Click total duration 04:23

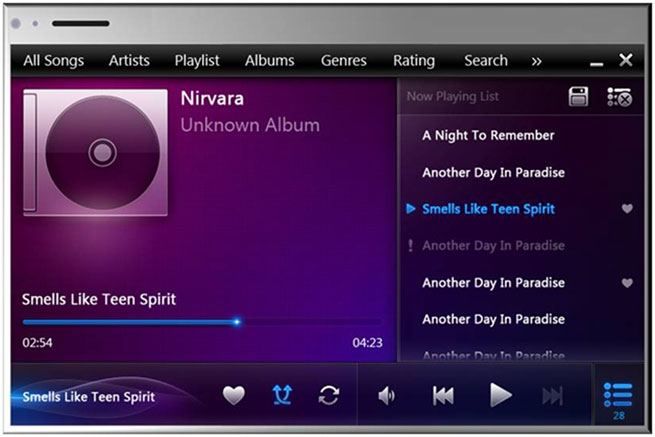tap(367, 343)
